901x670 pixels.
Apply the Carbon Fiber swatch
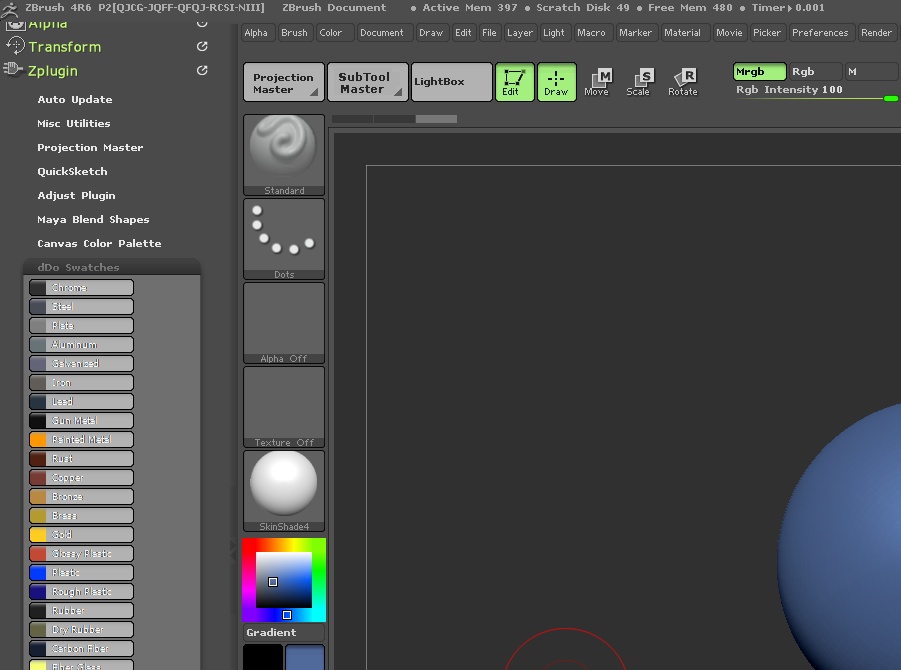[82, 648]
